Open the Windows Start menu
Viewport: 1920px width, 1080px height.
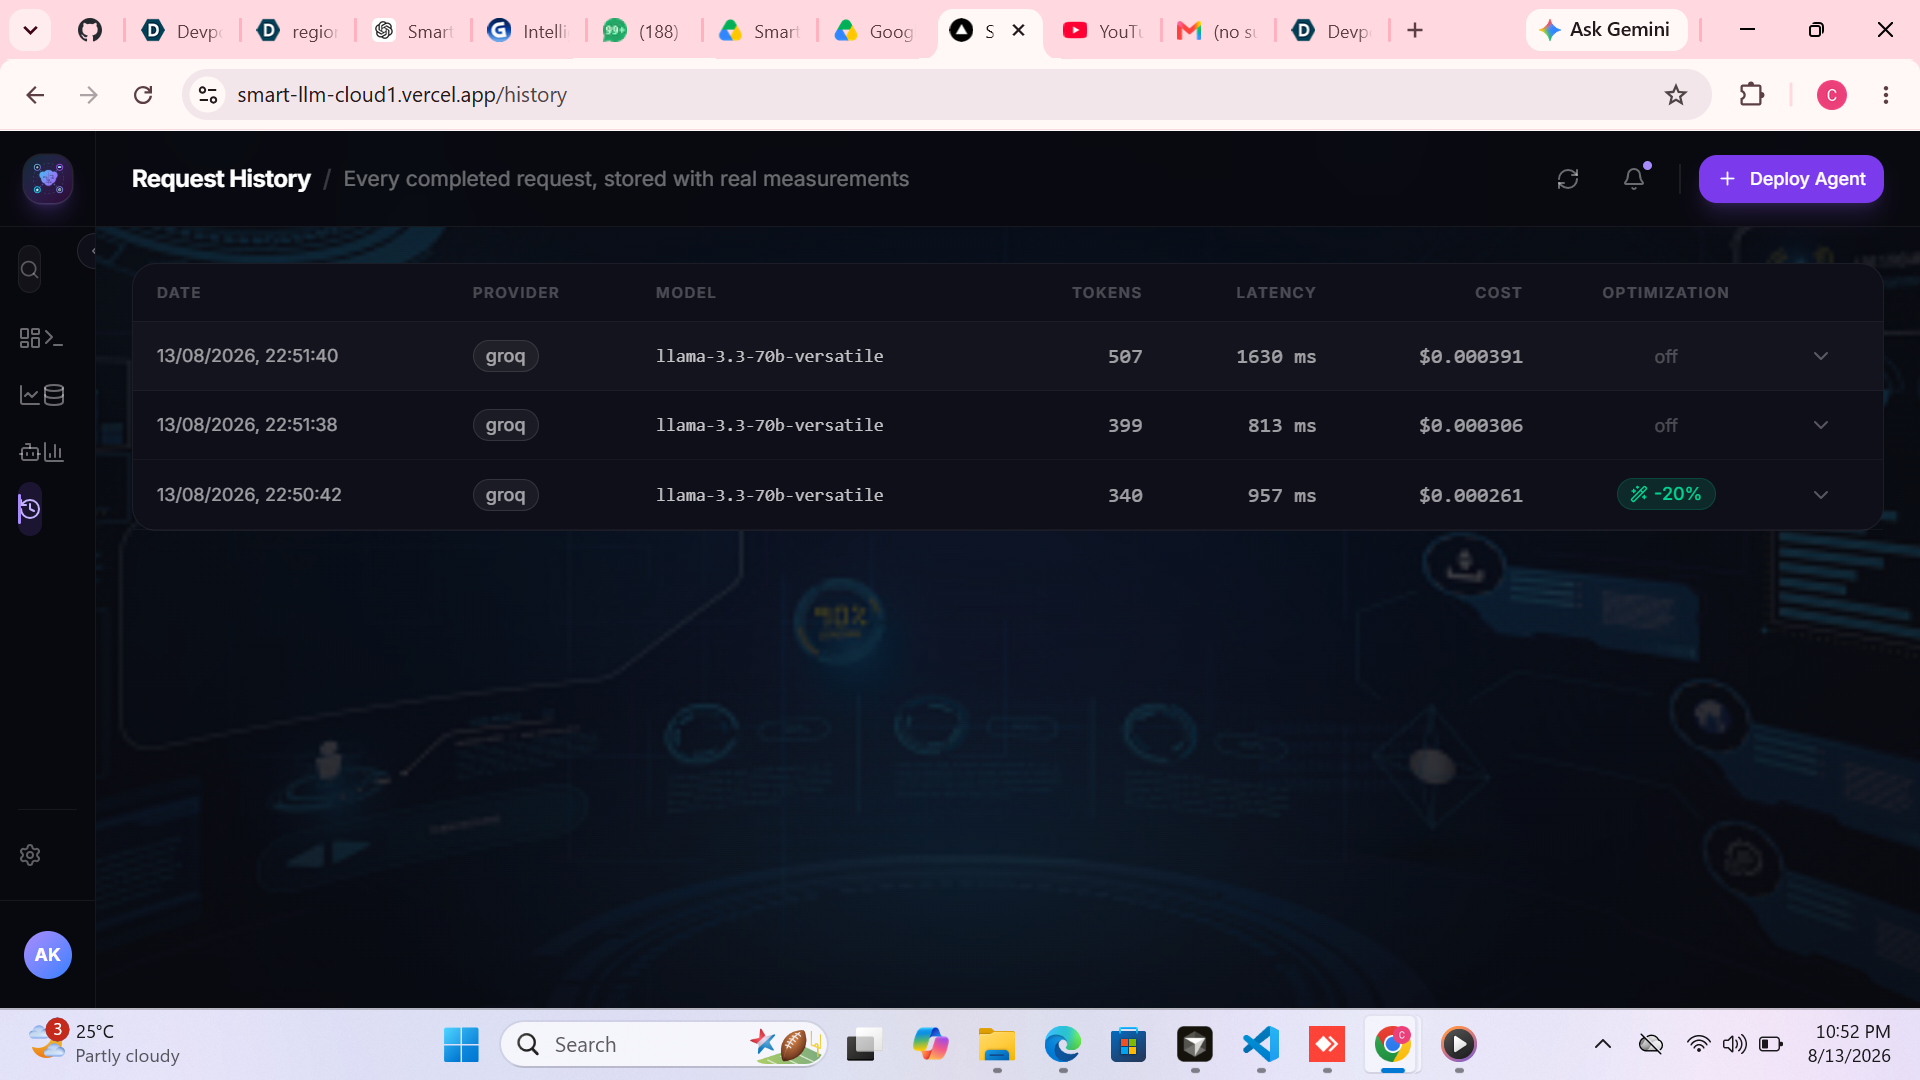[461, 1045]
